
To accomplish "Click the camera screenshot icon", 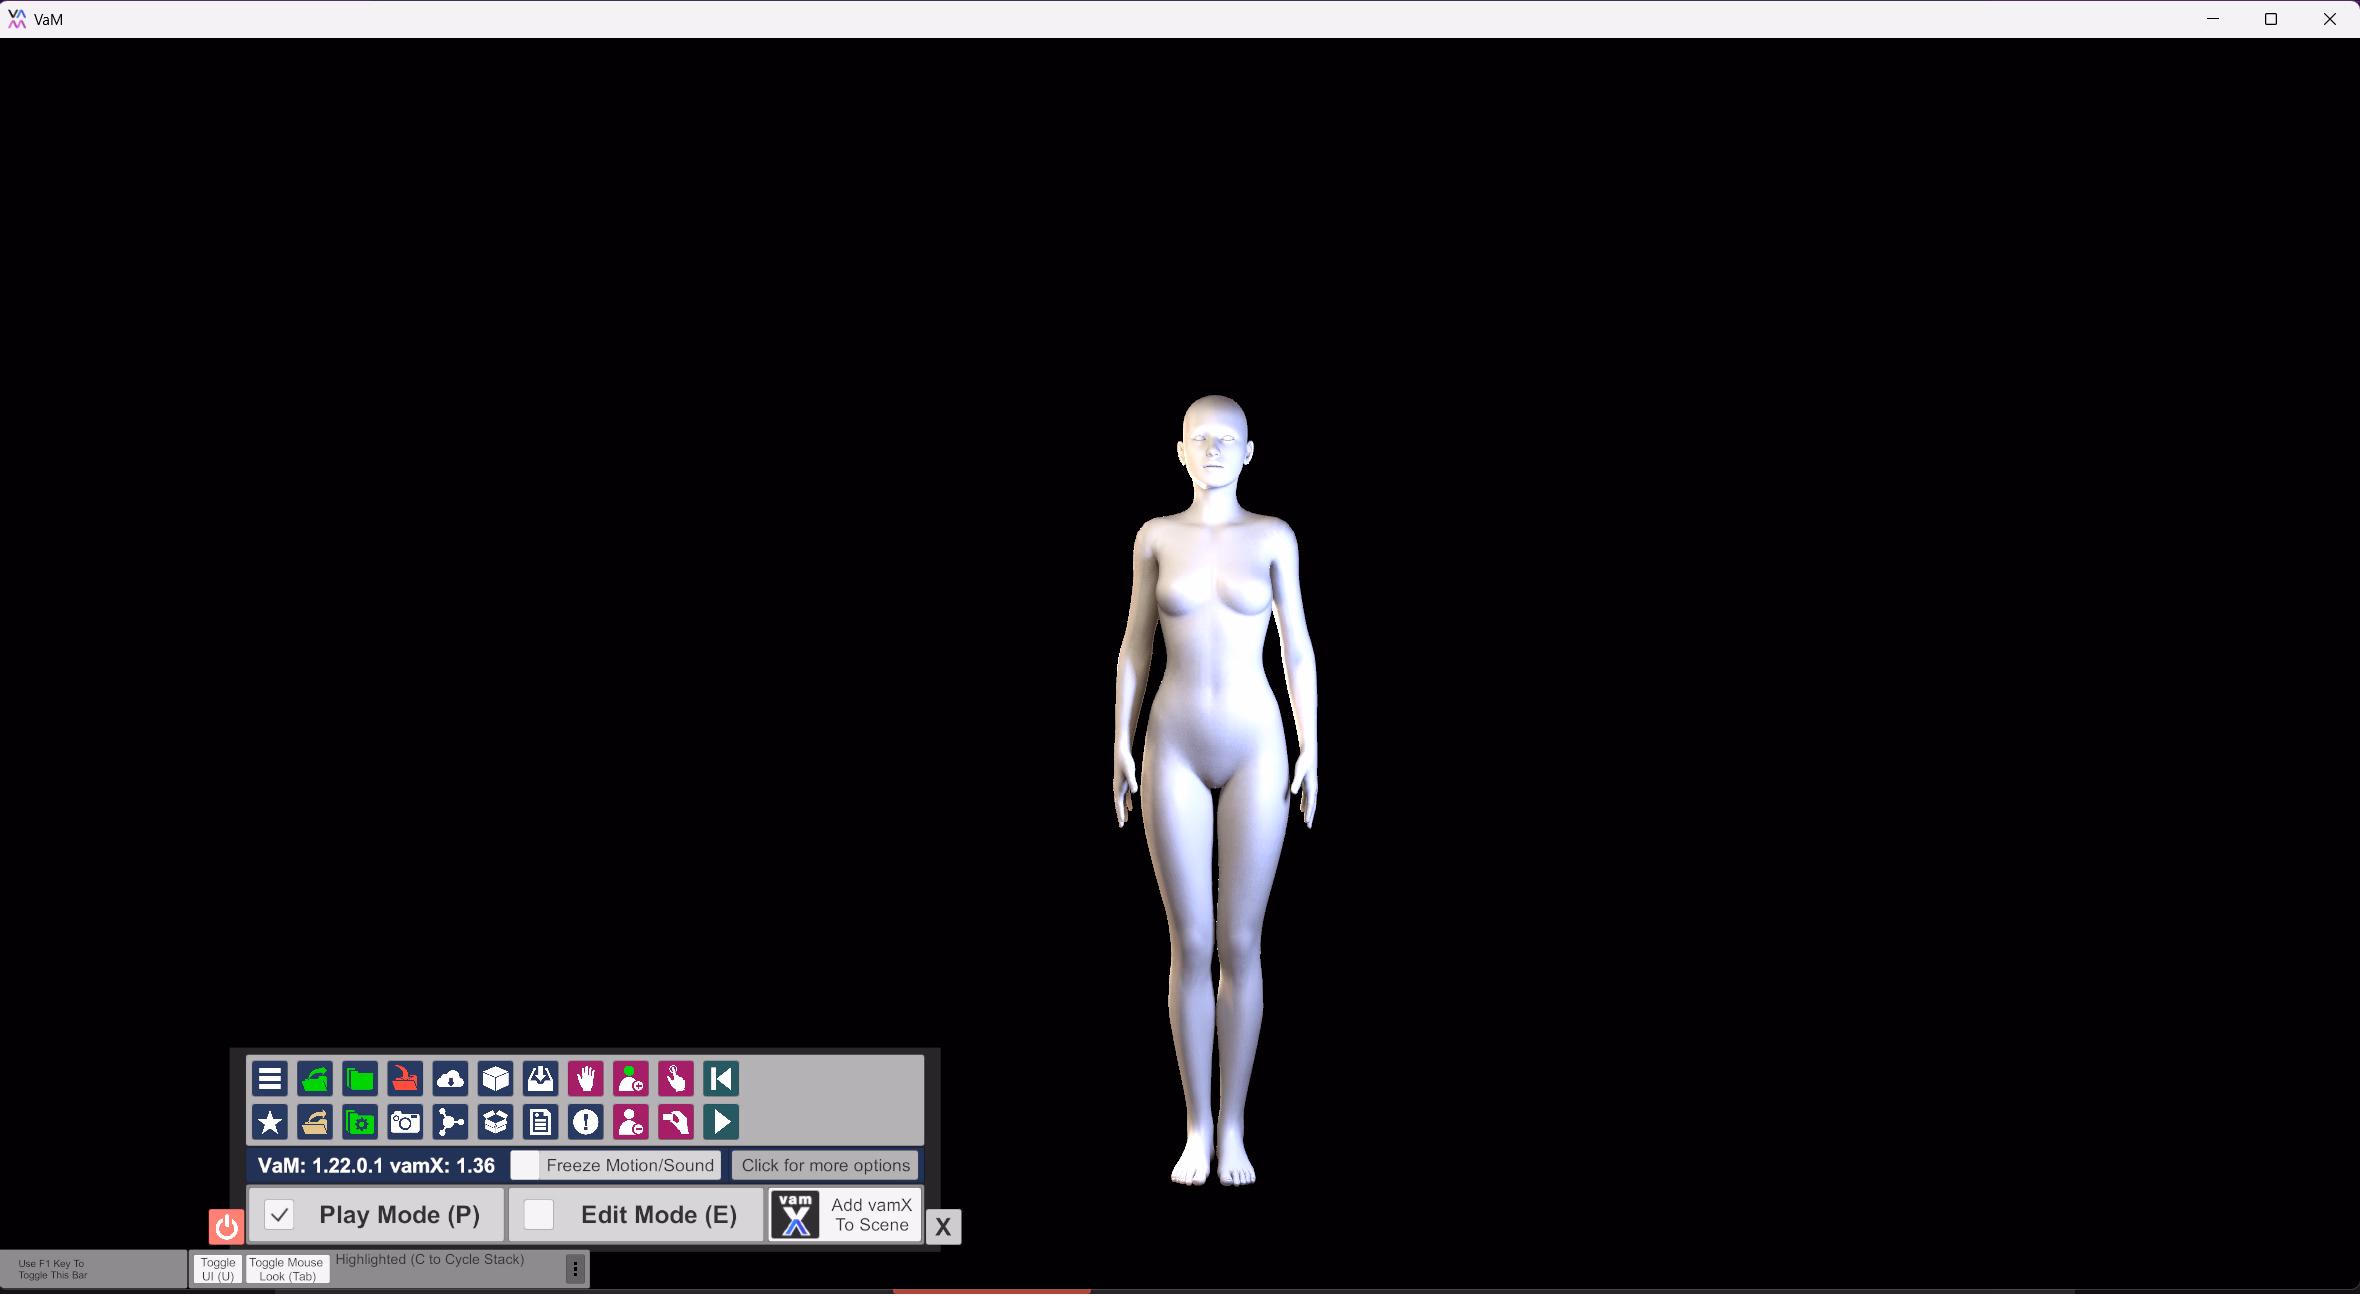I will pyautogui.click(x=405, y=1122).
